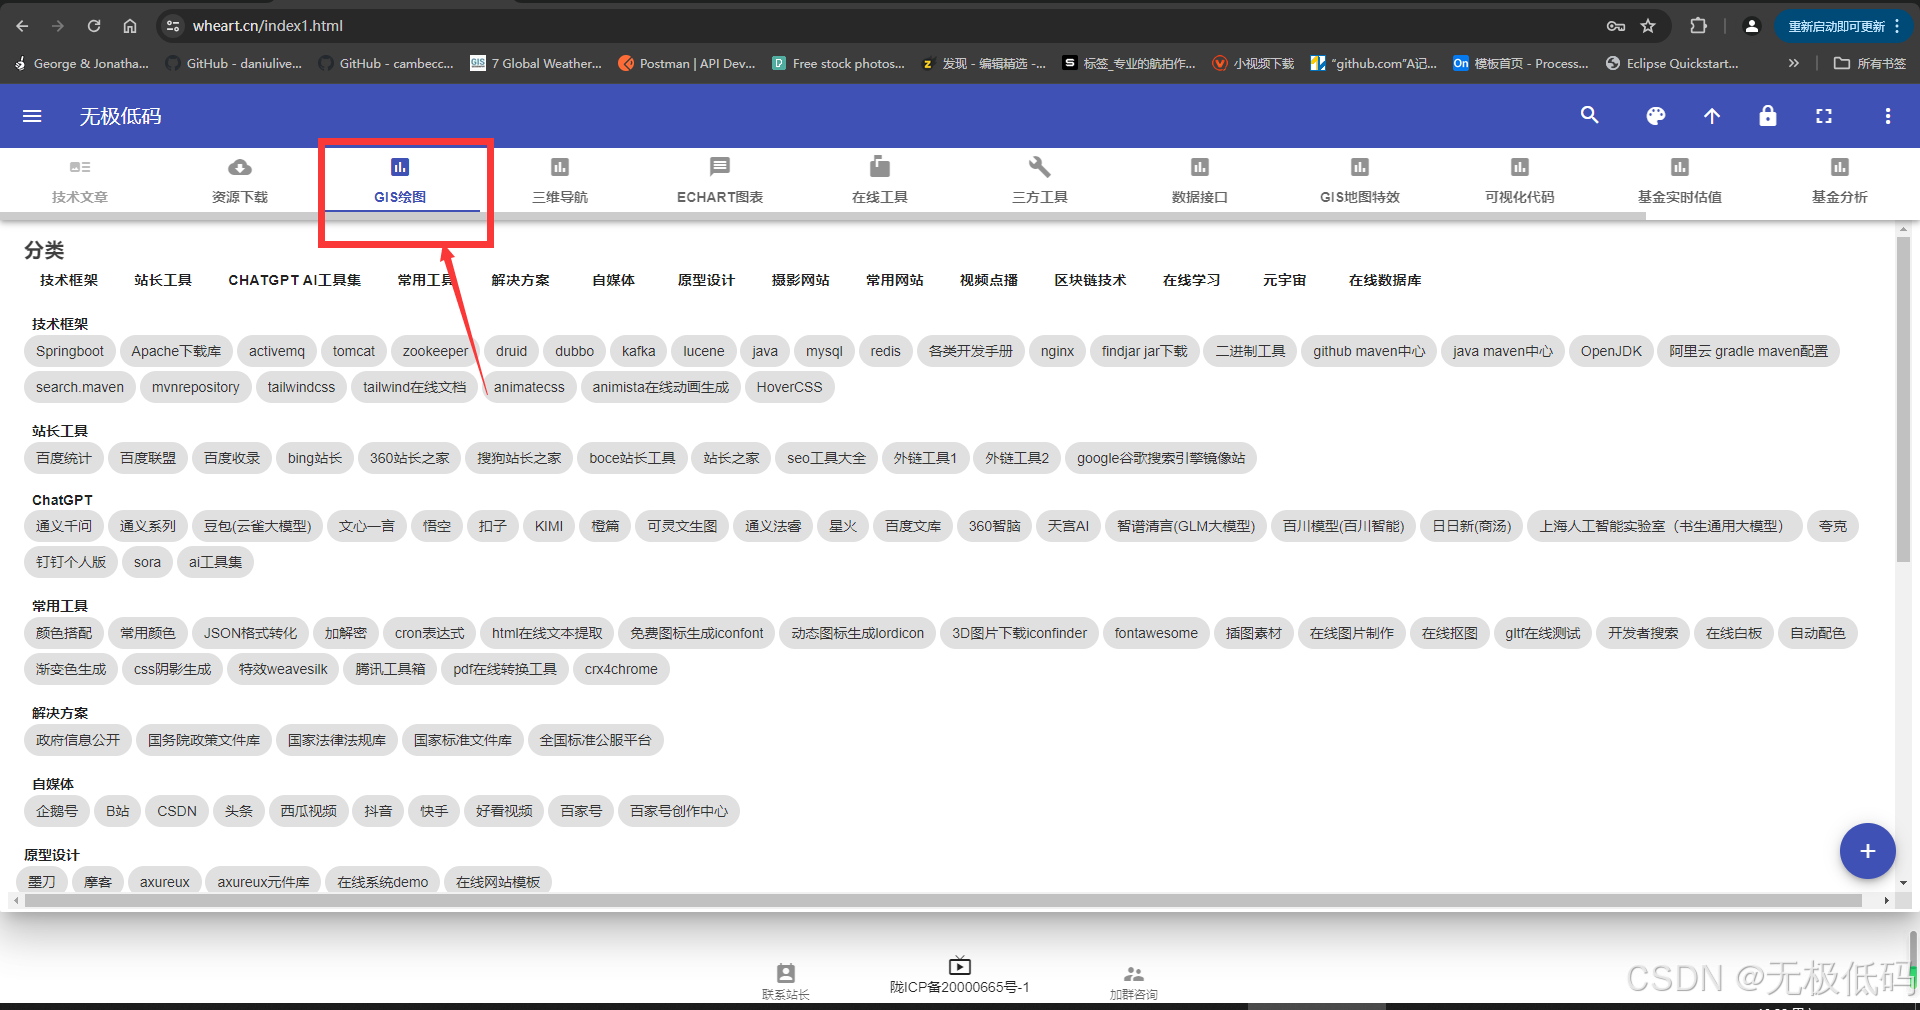Viewport: 1920px width, 1010px height.
Task: Open the 通义千问 chip
Action: (64, 526)
